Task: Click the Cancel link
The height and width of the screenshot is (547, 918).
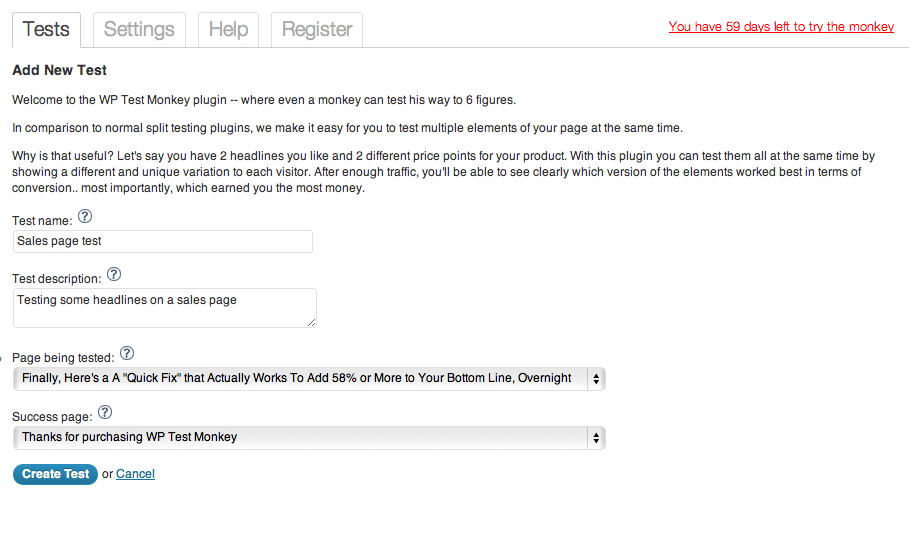Action: 135,474
